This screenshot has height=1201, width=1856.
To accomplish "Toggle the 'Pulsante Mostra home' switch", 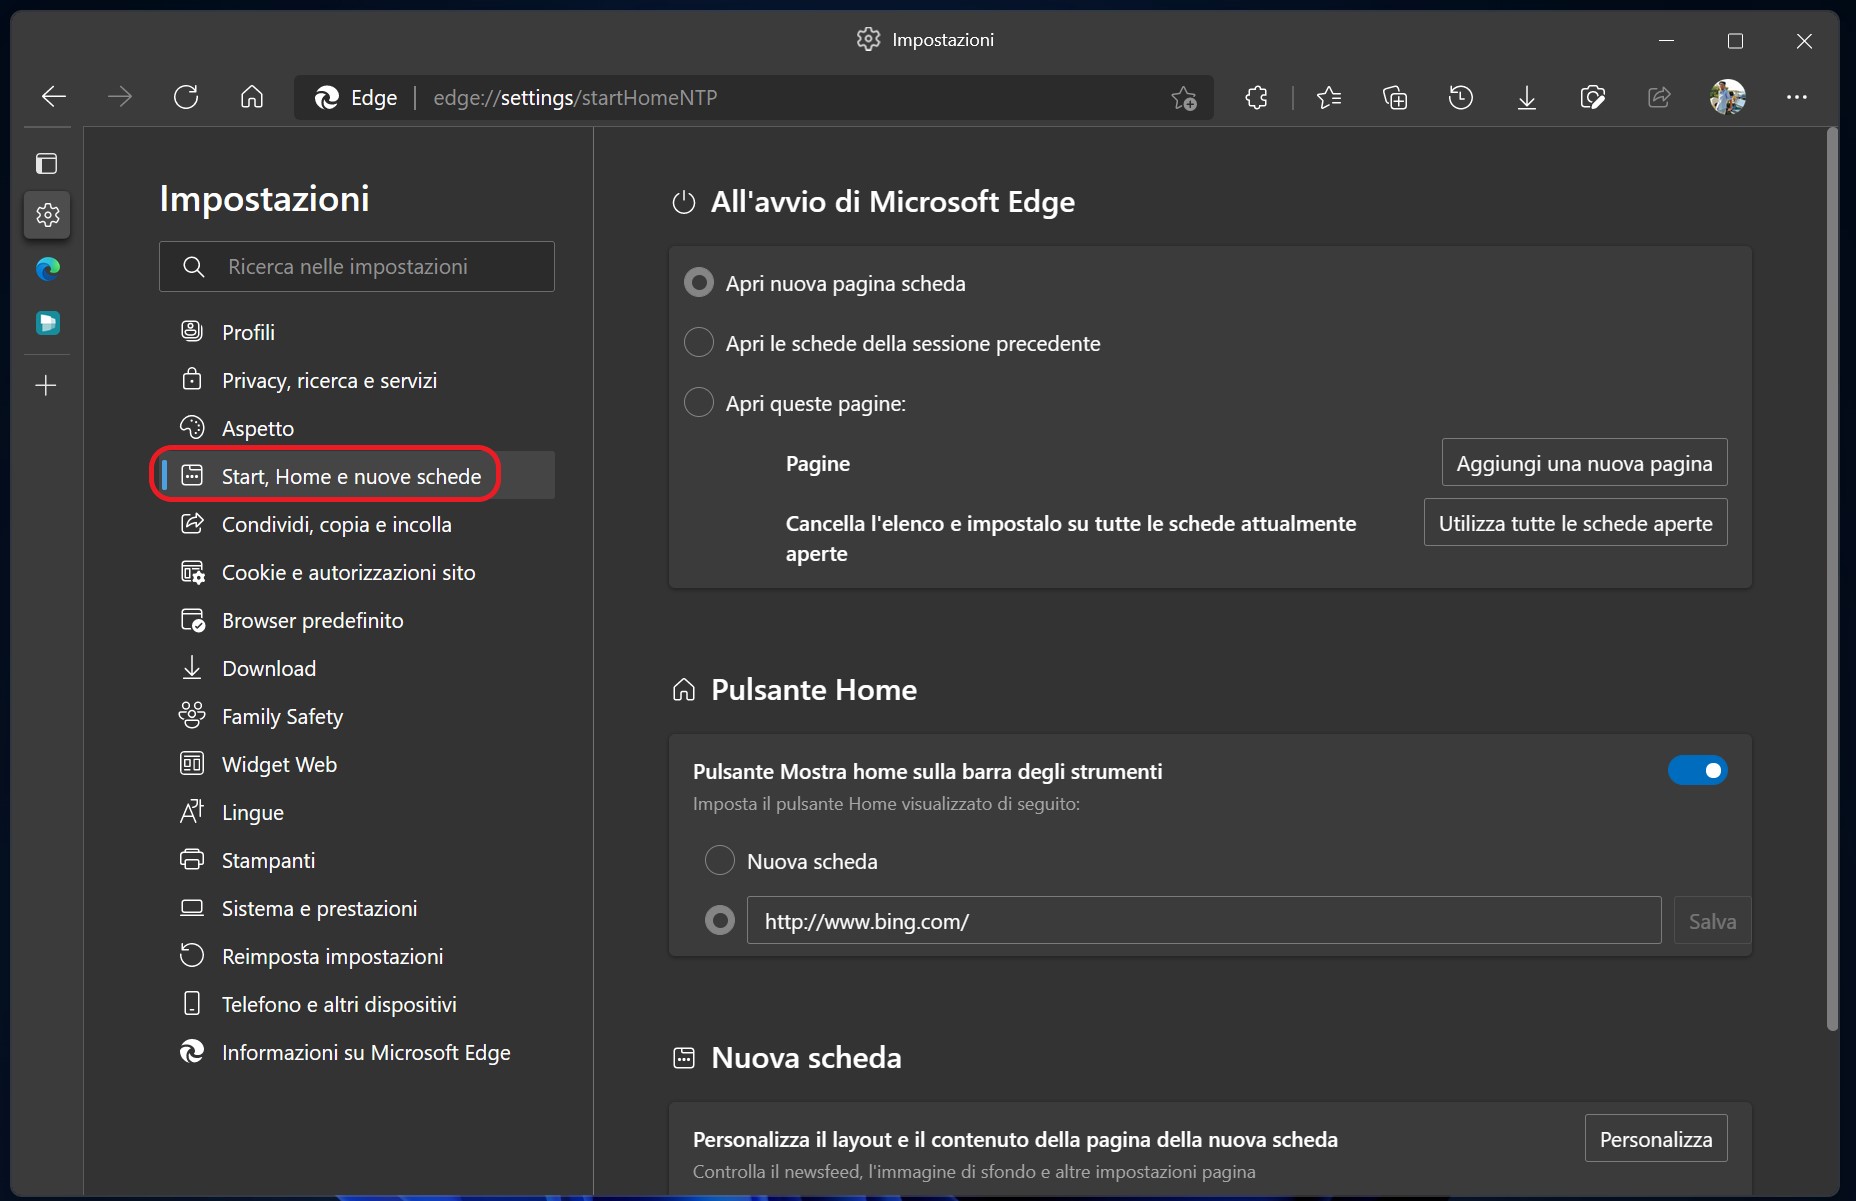I will click(x=1697, y=770).
